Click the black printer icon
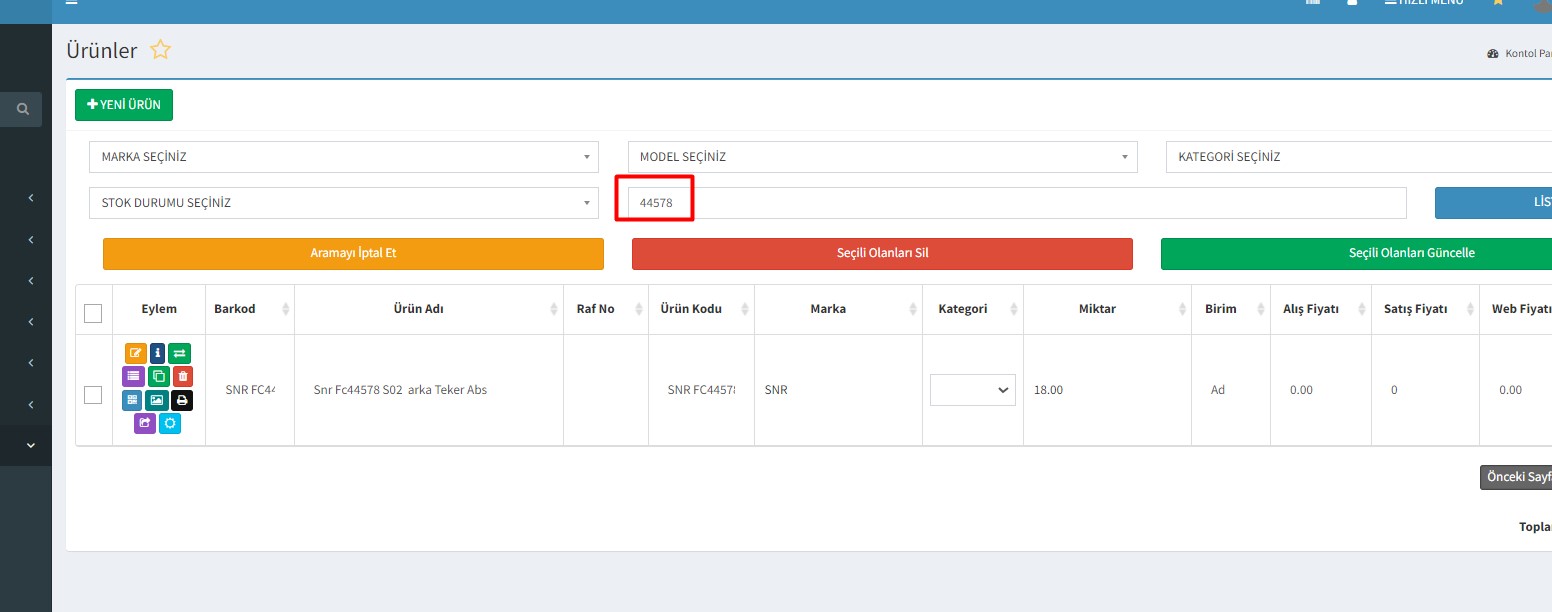The width and height of the screenshot is (1552, 612). pos(182,400)
